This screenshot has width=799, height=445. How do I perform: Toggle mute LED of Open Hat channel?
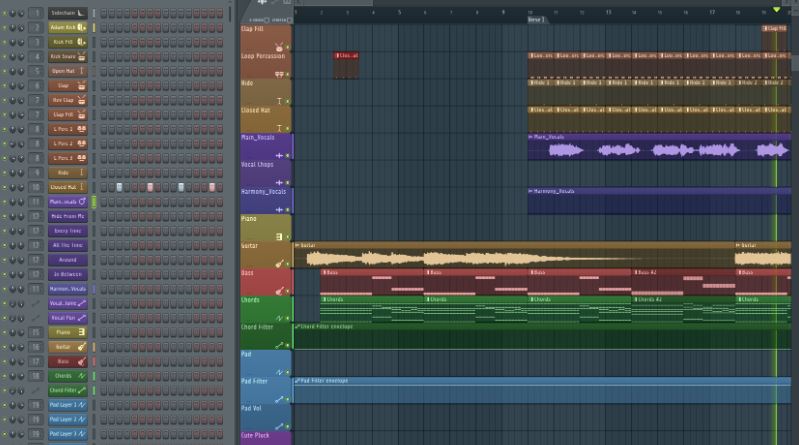click(x=5, y=71)
